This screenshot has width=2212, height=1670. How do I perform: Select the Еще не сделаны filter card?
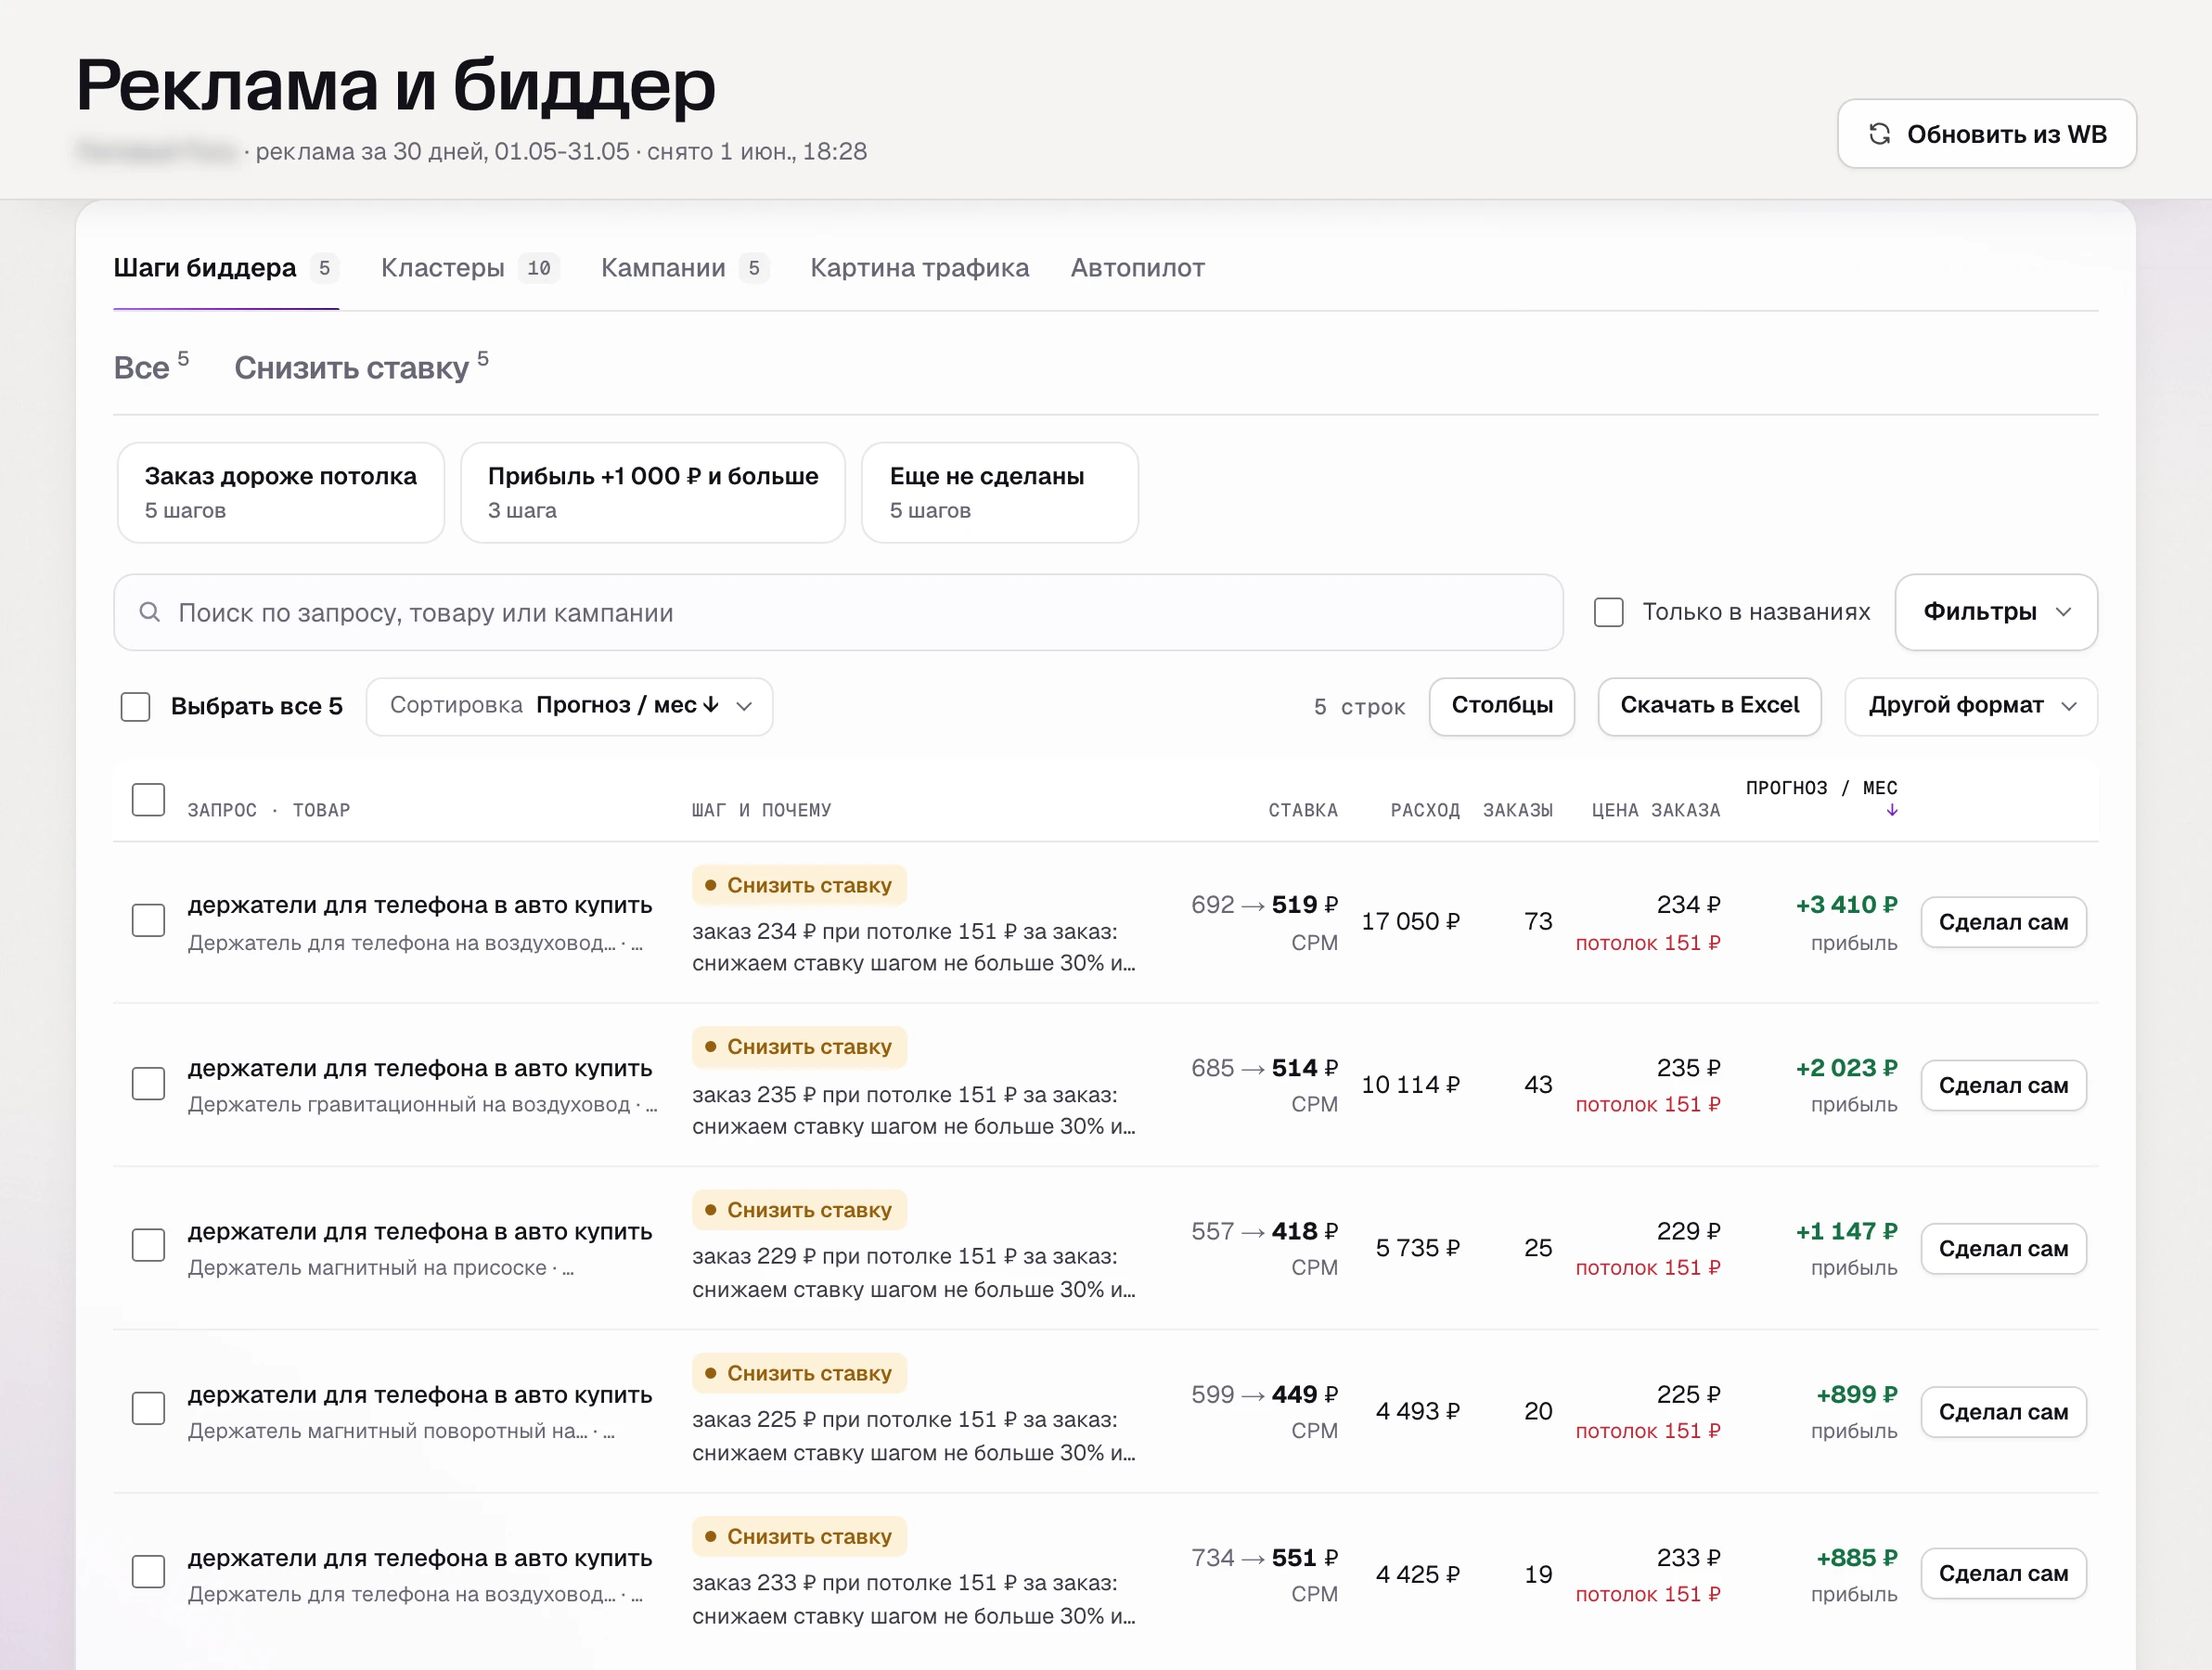coord(1000,493)
